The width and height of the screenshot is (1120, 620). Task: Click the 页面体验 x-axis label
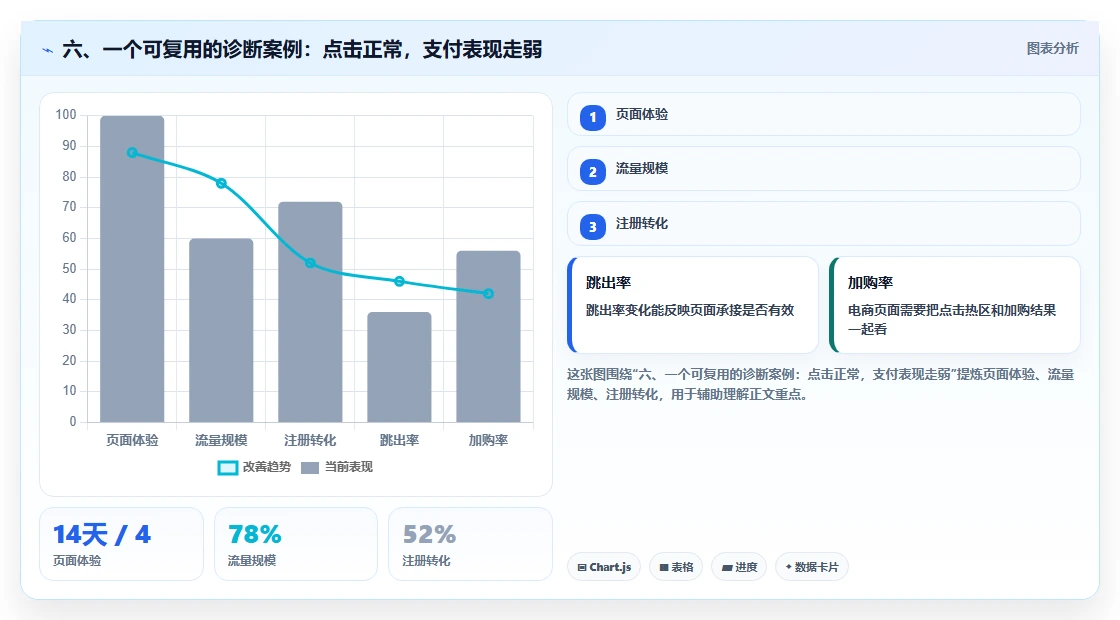pos(132,441)
